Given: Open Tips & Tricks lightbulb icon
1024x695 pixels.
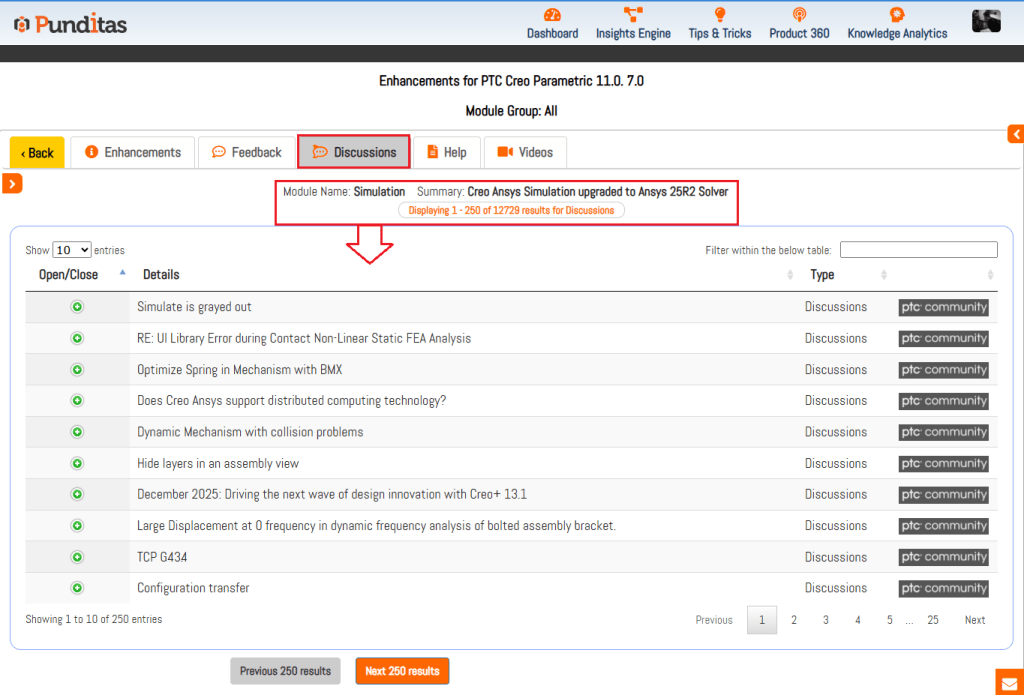Looking at the screenshot, I should [x=719, y=15].
